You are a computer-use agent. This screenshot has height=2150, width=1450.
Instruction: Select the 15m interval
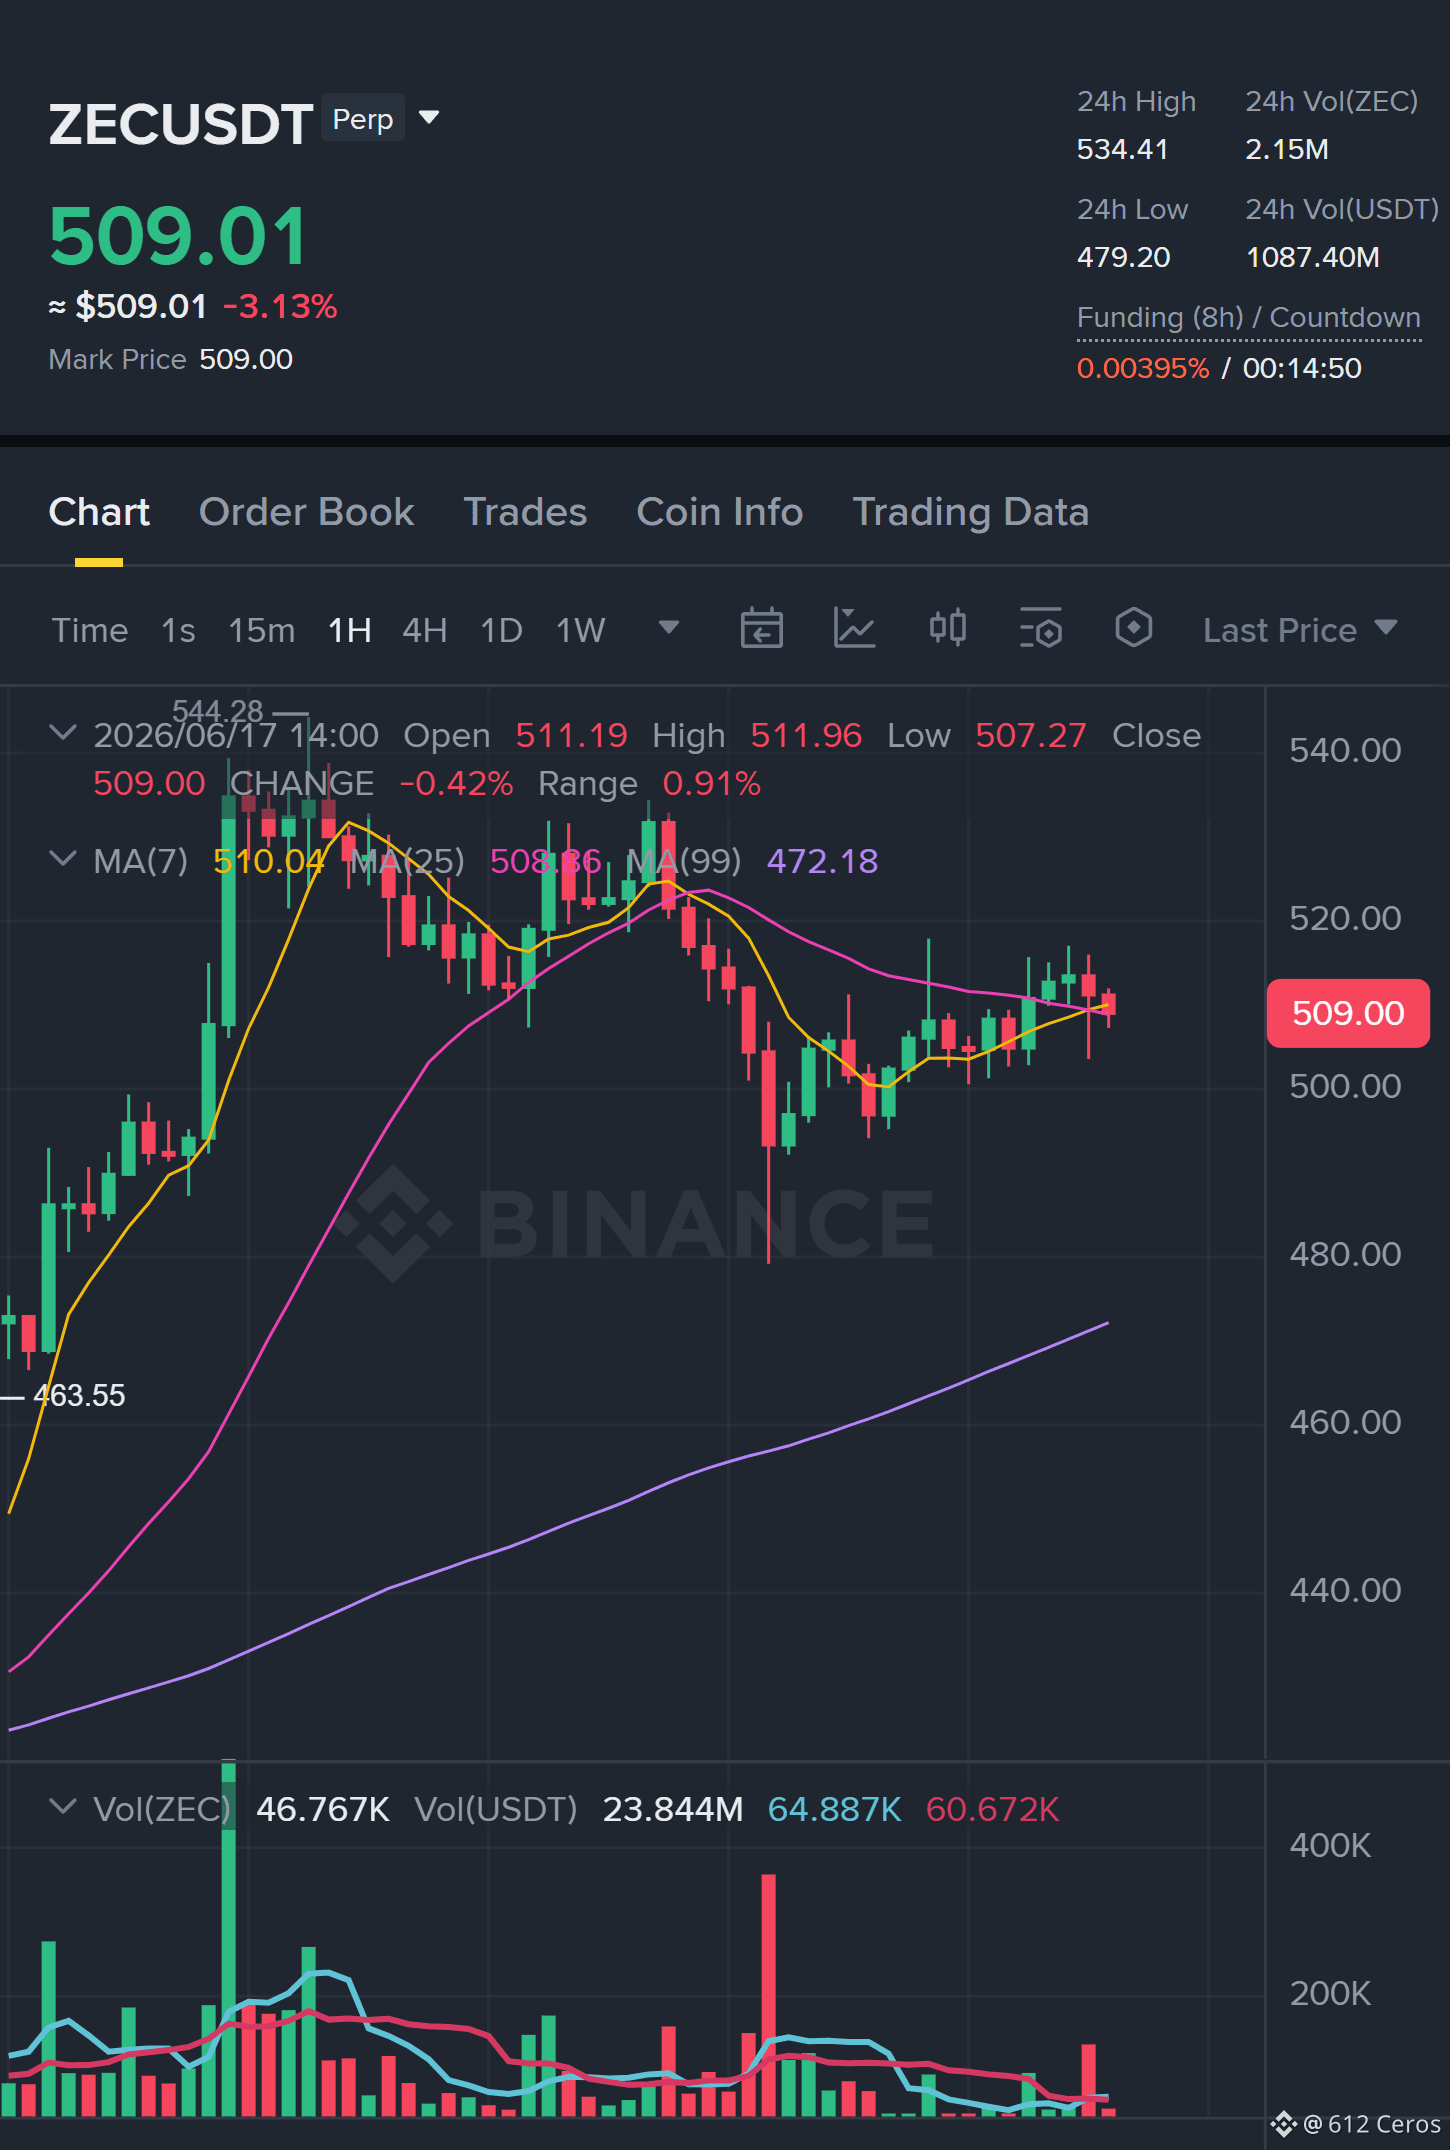click(262, 630)
